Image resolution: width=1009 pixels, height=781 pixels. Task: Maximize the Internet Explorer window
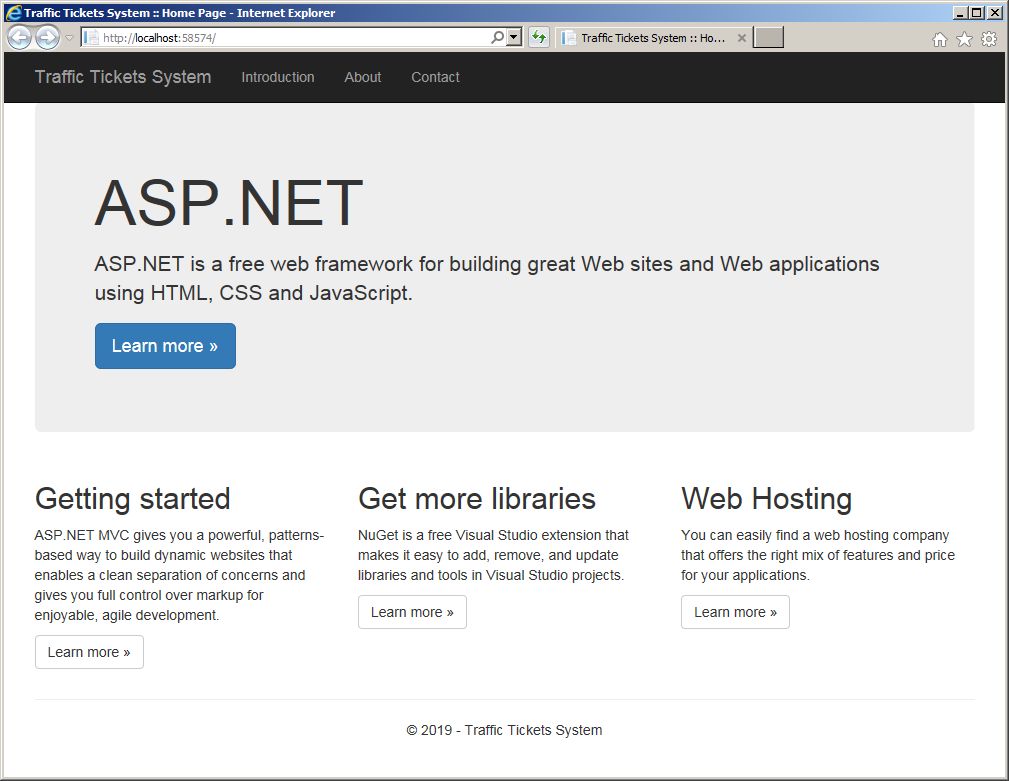click(x=976, y=13)
